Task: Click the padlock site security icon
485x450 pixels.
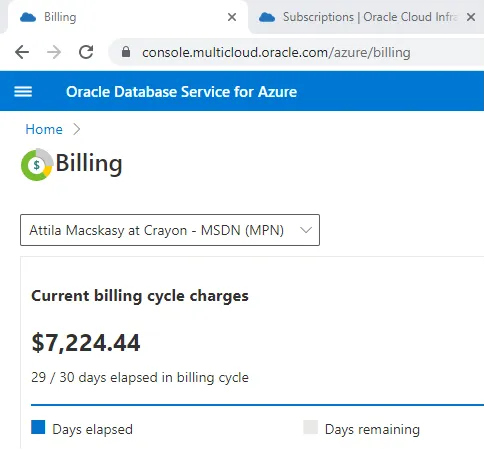Action: (x=126, y=52)
